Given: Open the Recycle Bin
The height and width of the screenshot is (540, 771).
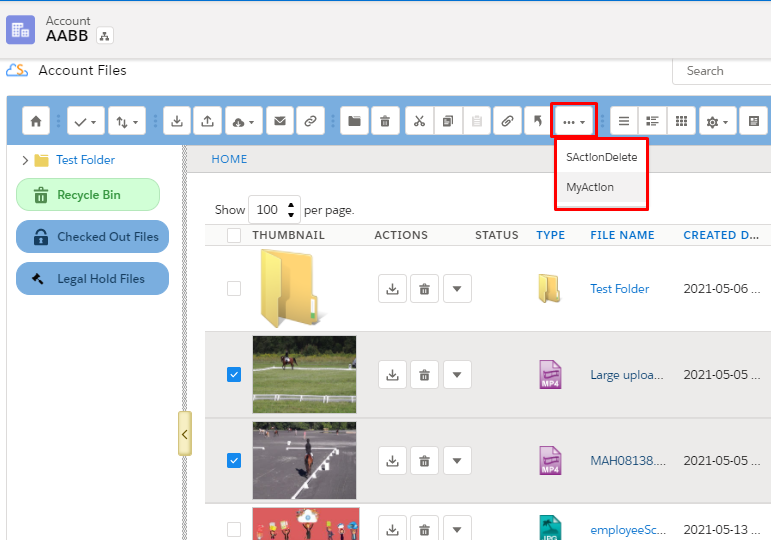Looking at the screenshot, I should (x=88, y=195).
